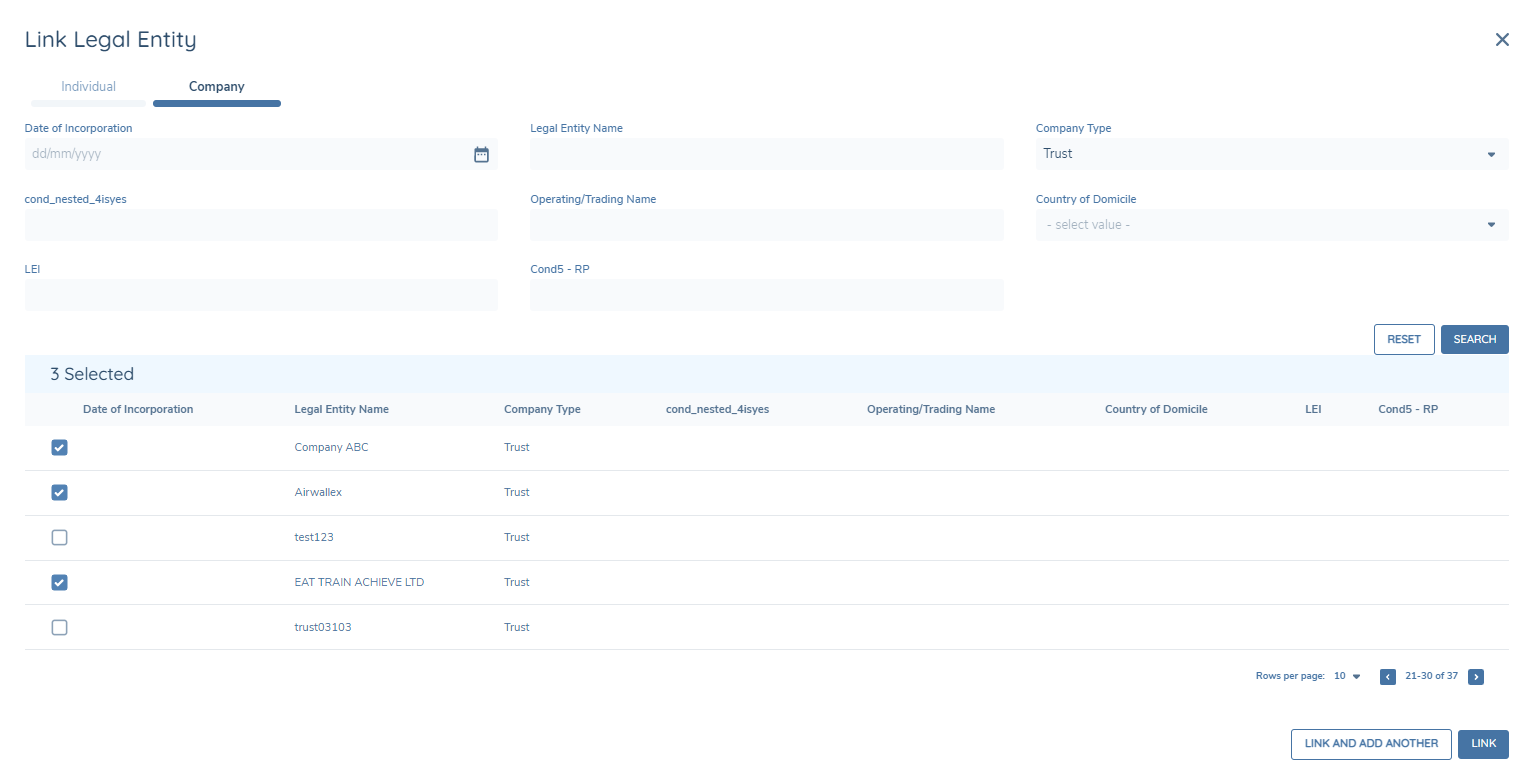Open the Company Type dropdown showing Trust
The width and height of the screenshot is (1533, 774).
click(x=1270, y=154)
